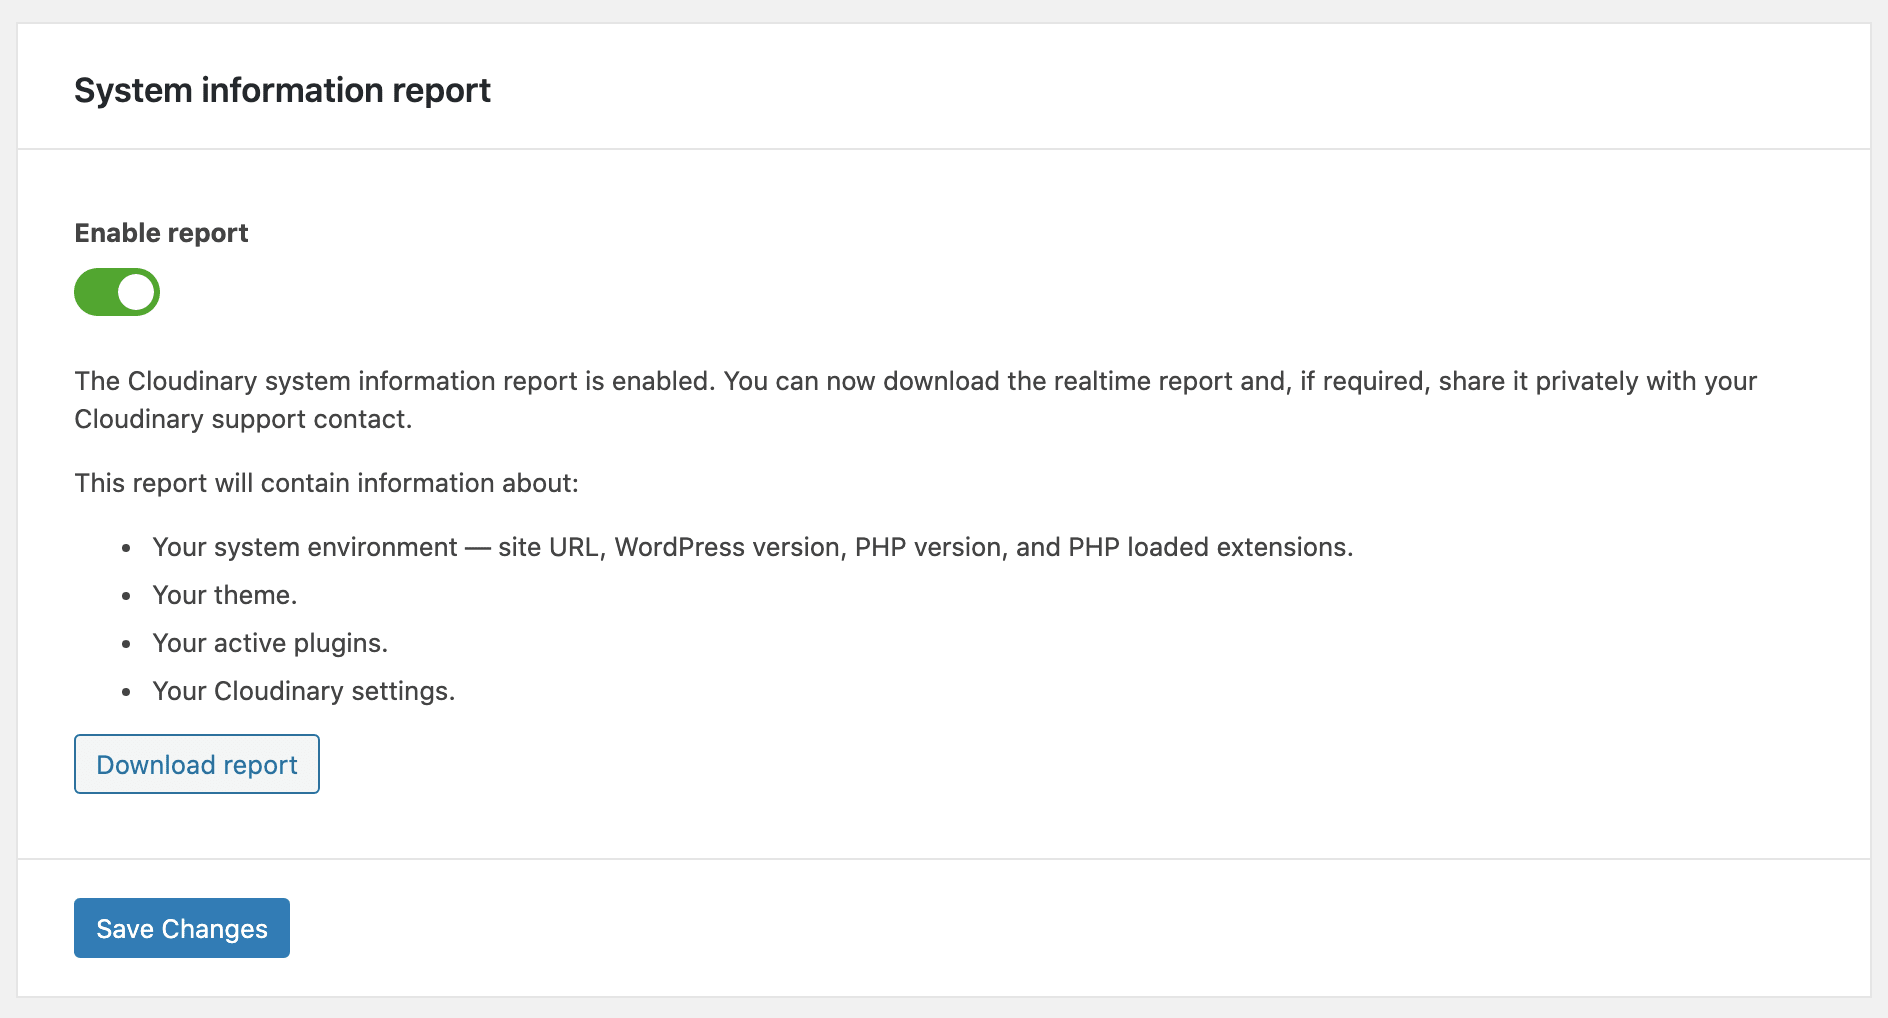Click the System information report heading
Viewport: 1888px width, 1018px height.
(x=282, y=90)
